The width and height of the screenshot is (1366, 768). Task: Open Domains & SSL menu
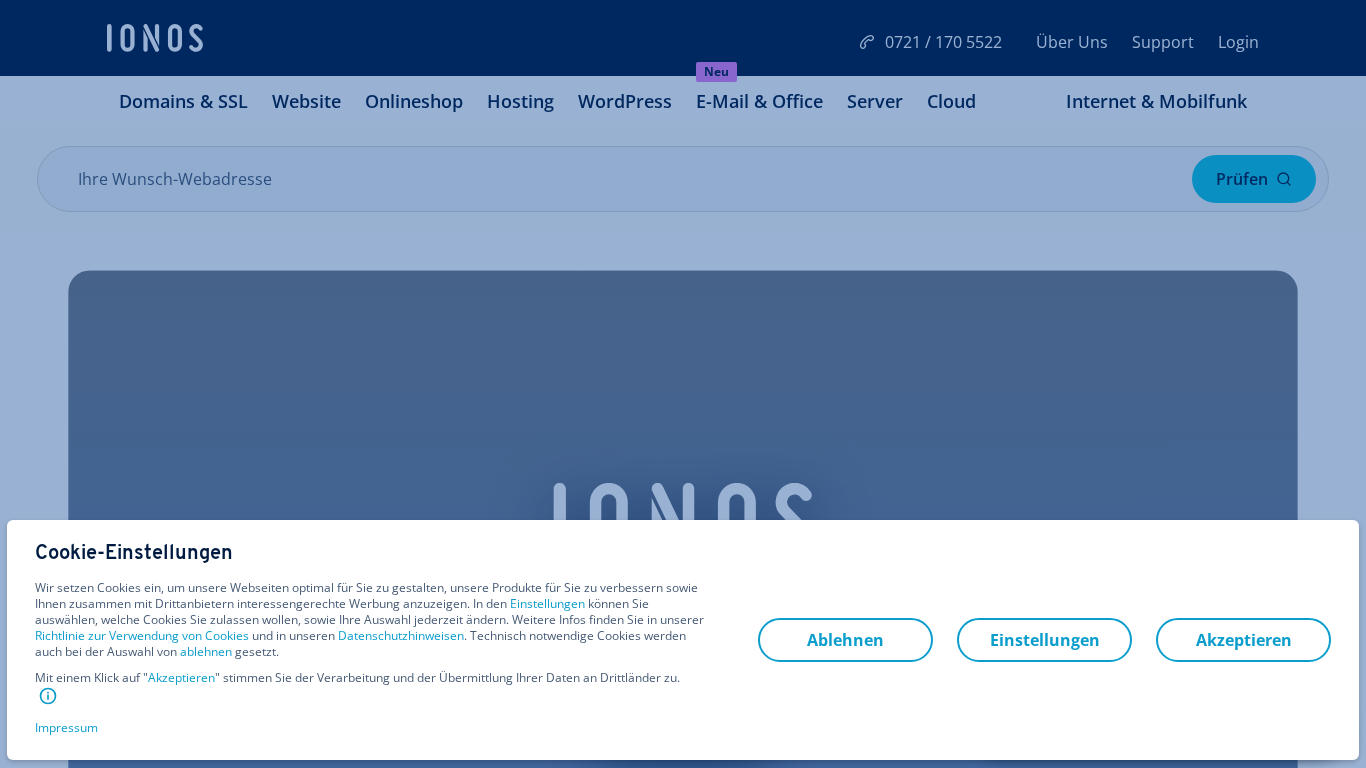pyautogui.click(x=183, y=101)
